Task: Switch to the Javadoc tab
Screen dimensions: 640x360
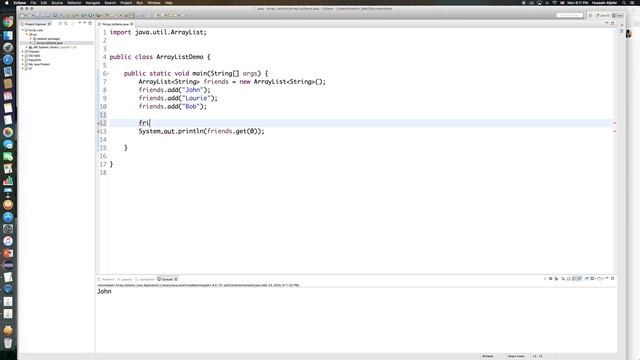Action: [125, 279]
